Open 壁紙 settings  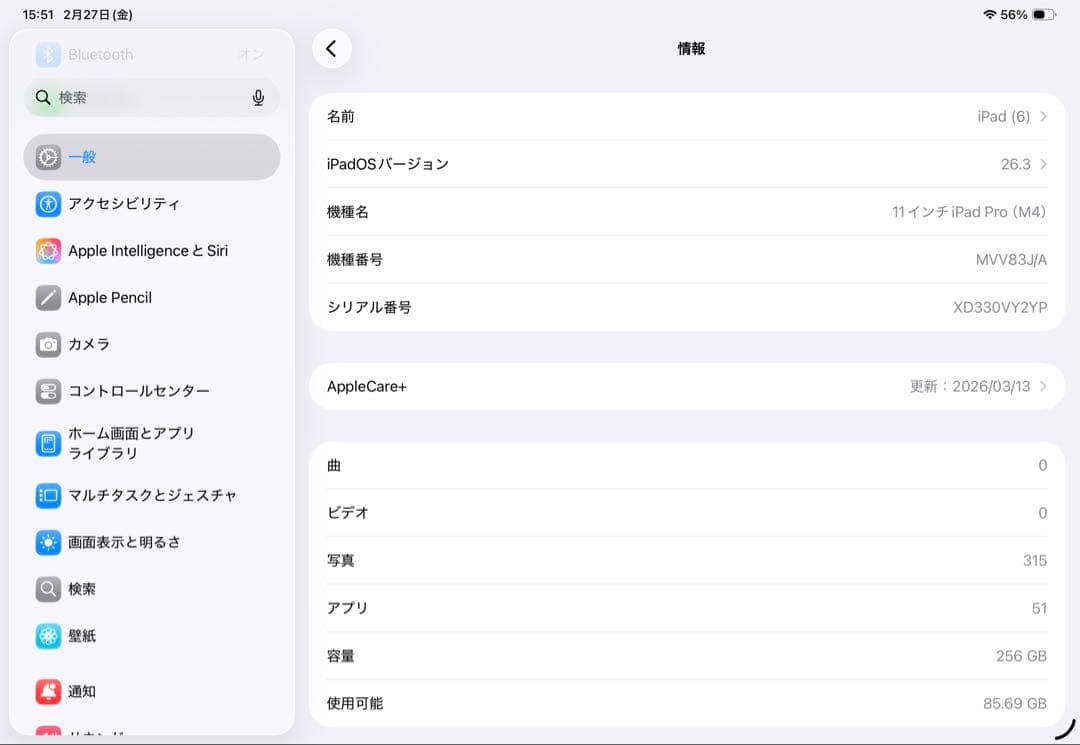coord(152,636)
